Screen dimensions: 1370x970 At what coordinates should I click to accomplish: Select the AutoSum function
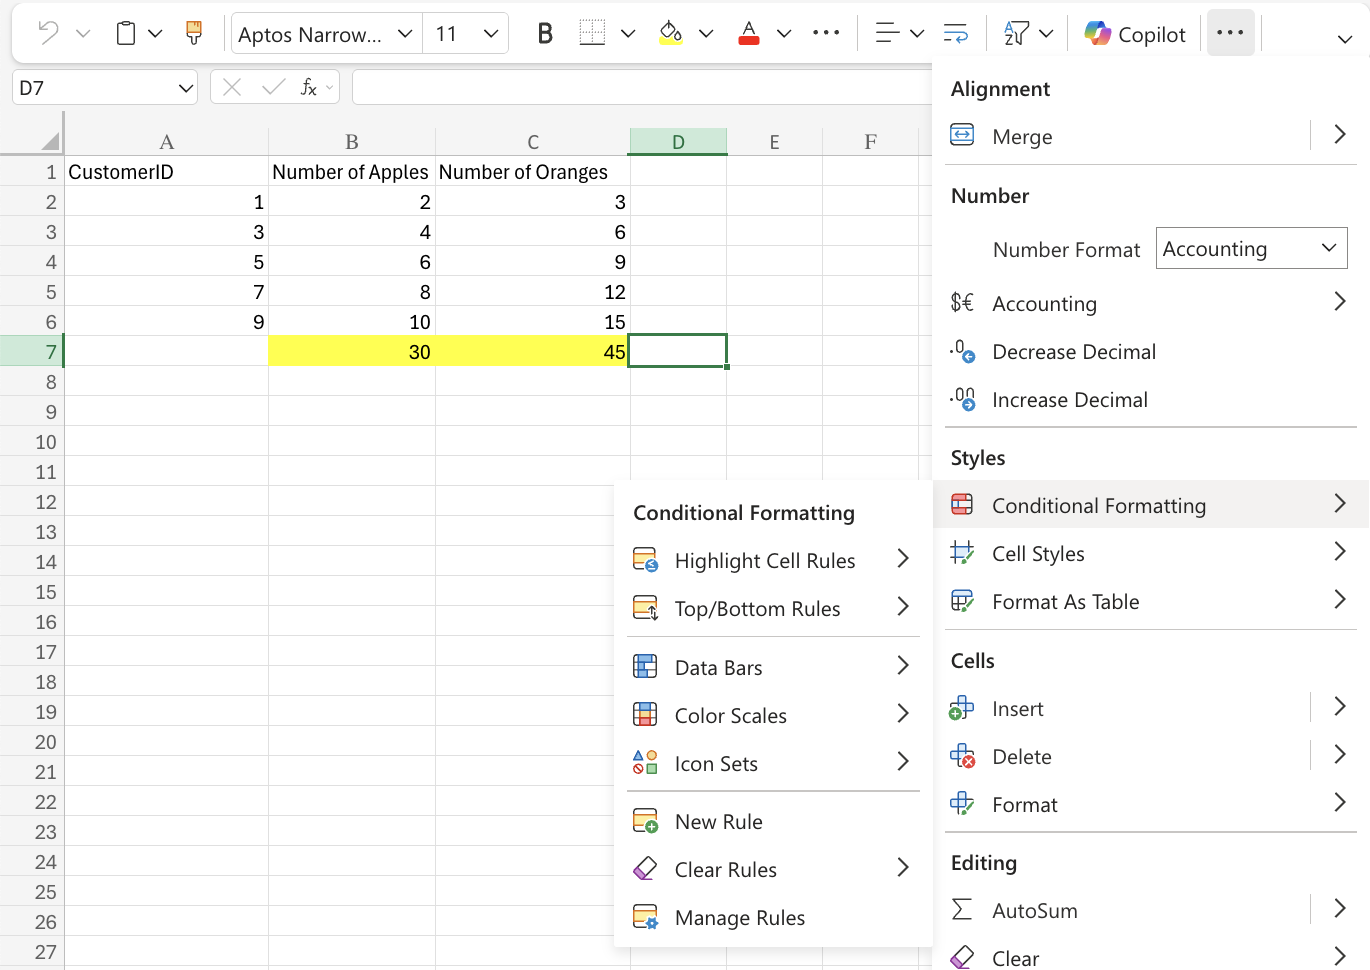1035,910
